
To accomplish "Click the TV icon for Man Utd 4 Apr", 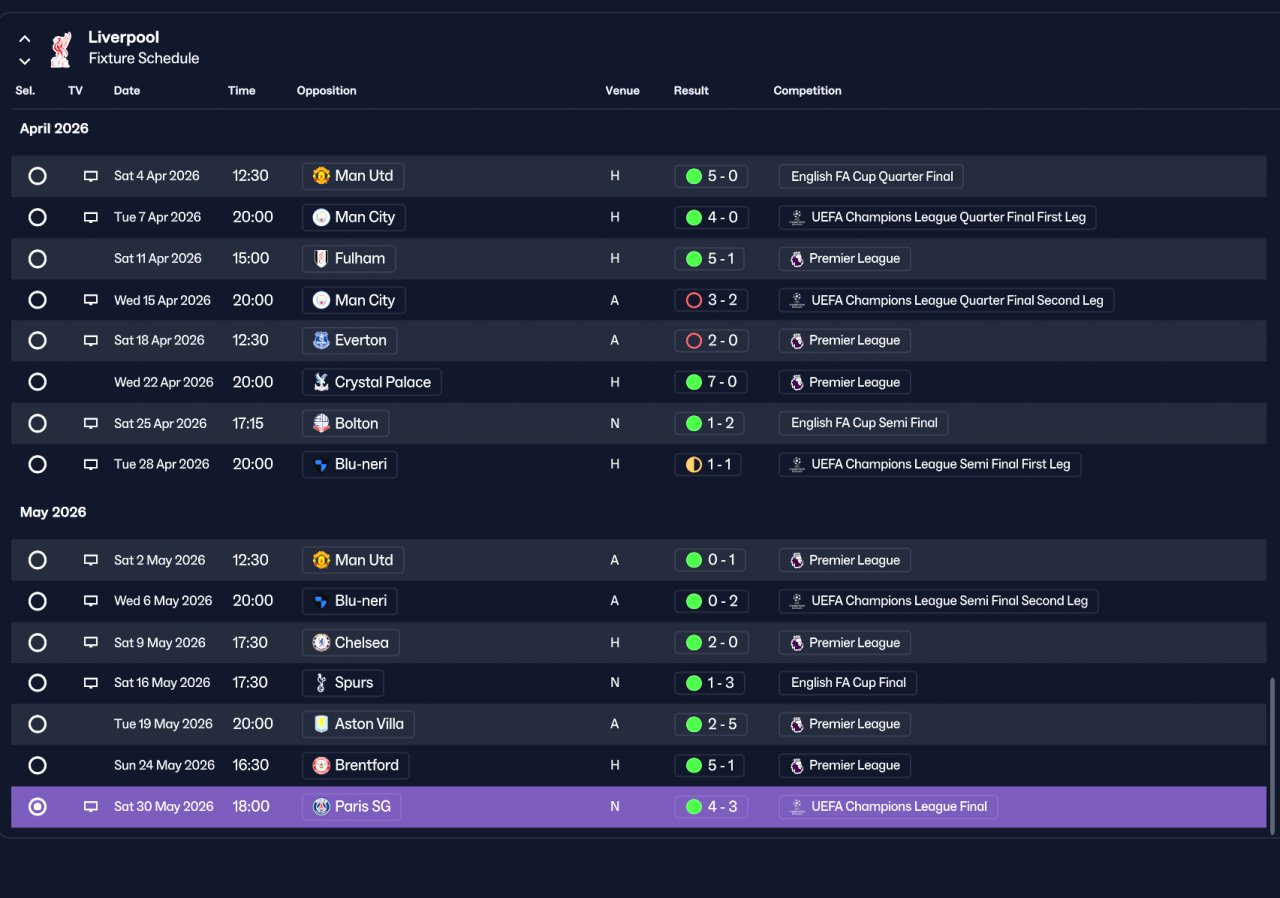I will 91,176.
